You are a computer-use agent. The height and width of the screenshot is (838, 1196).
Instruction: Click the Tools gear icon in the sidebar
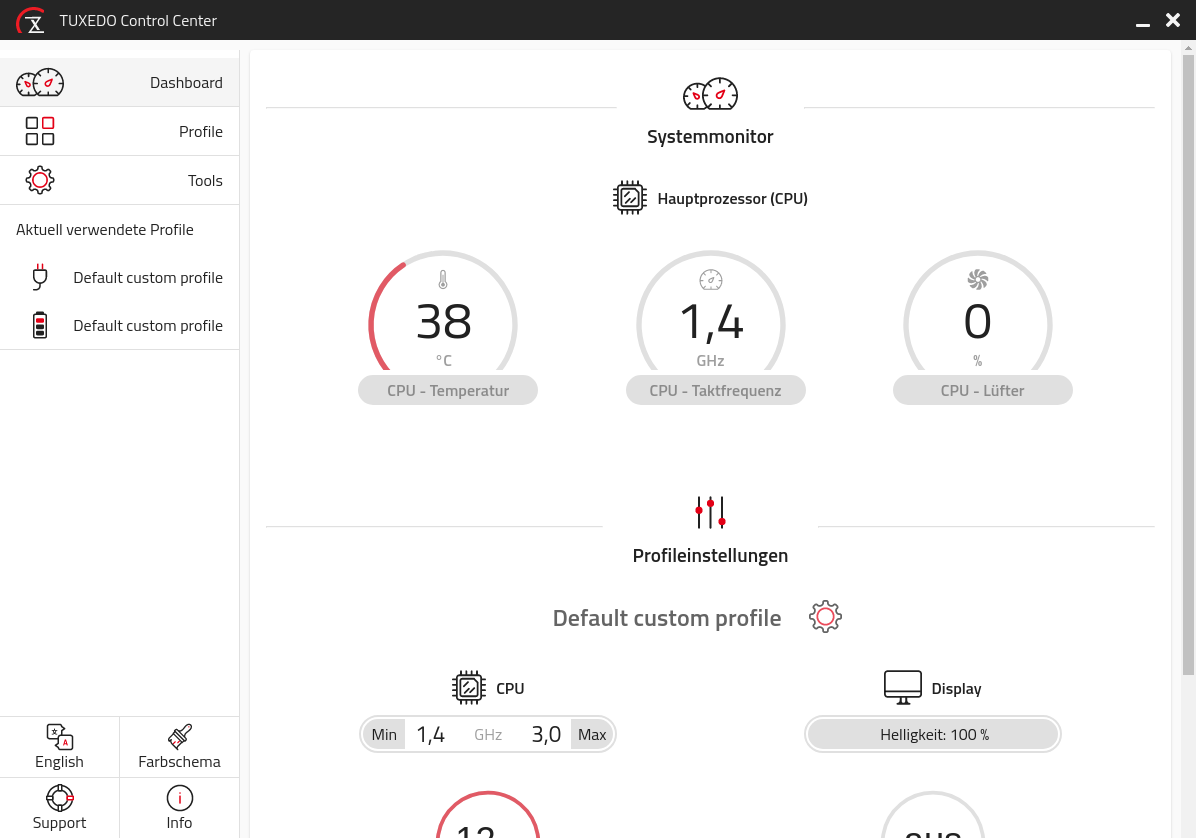[x=40, y=180]
